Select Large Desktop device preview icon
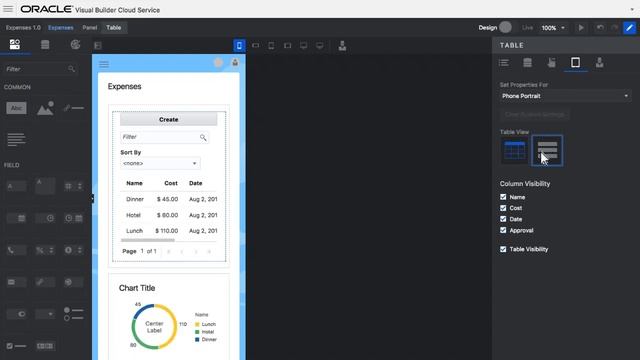 320,45
